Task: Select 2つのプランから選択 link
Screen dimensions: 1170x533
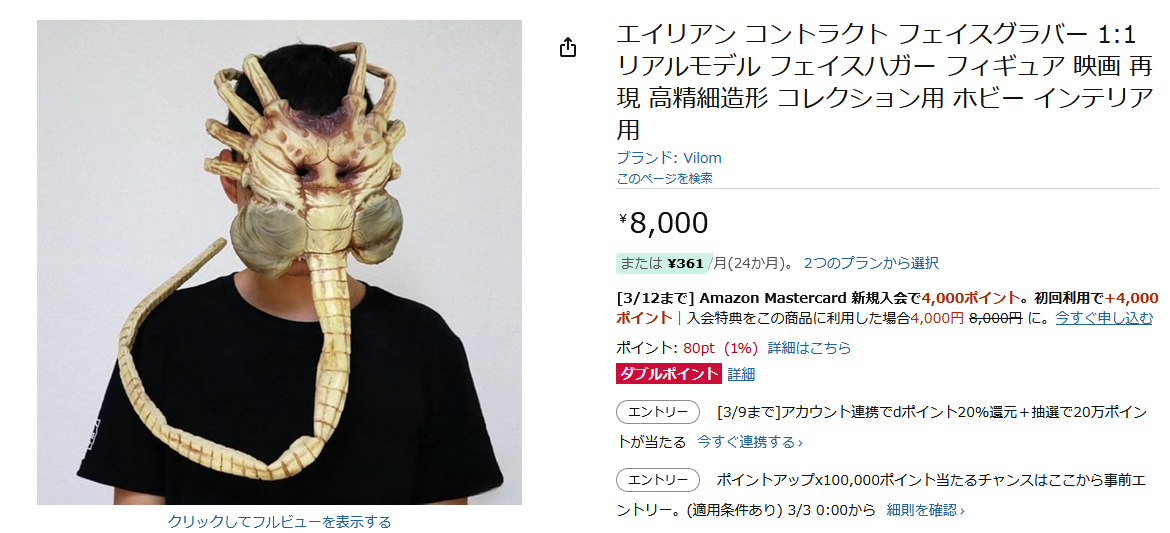Action: 871,263
